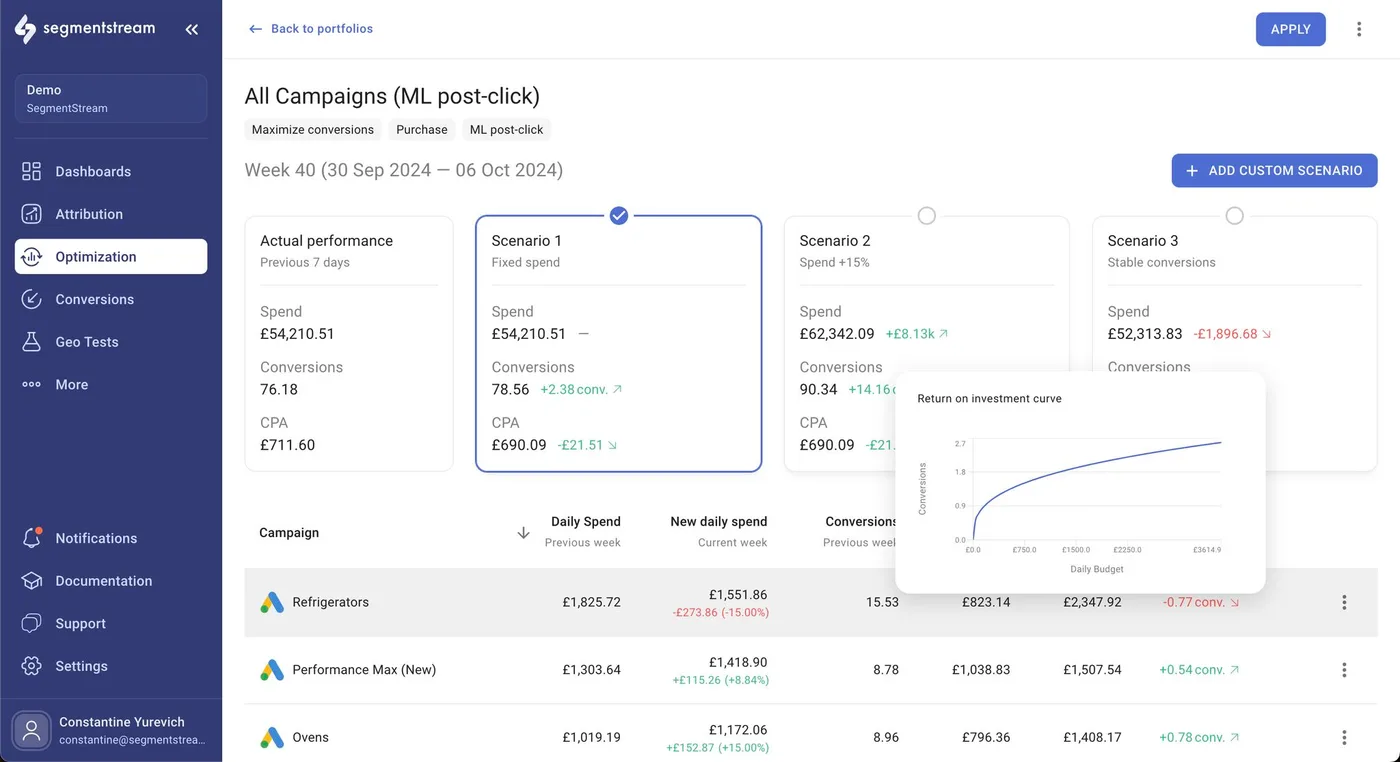Select Scenario 3 radio button

point(1234,216)
